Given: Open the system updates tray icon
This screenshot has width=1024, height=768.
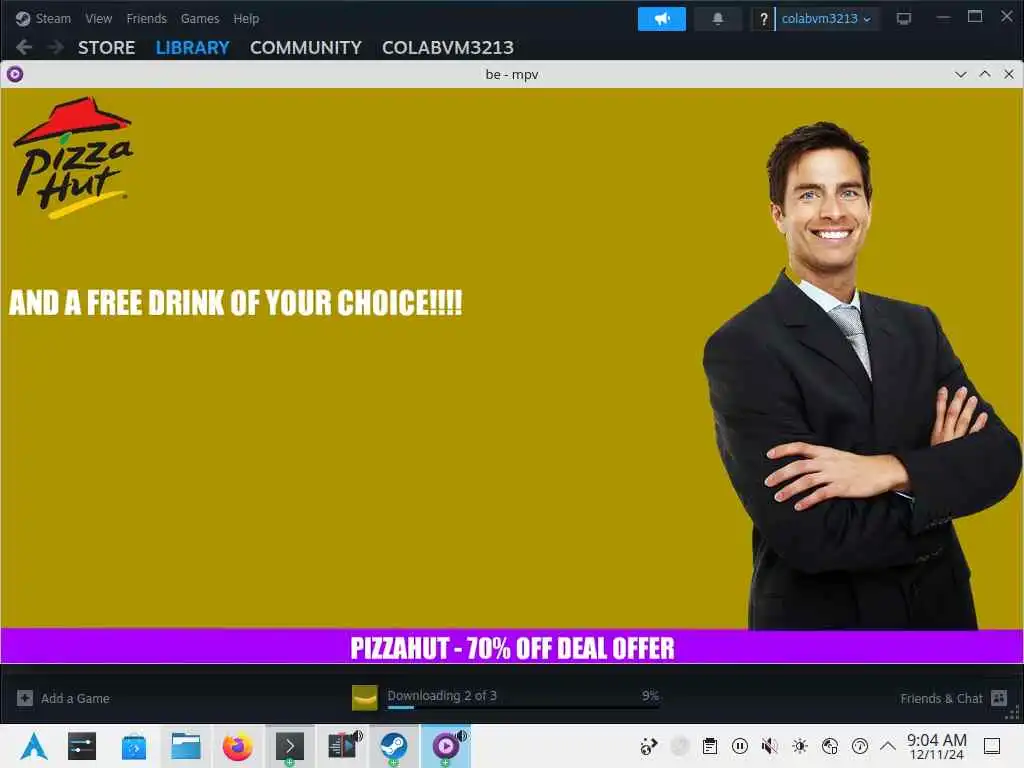Looking at the screenshot, I should (860, 746).
